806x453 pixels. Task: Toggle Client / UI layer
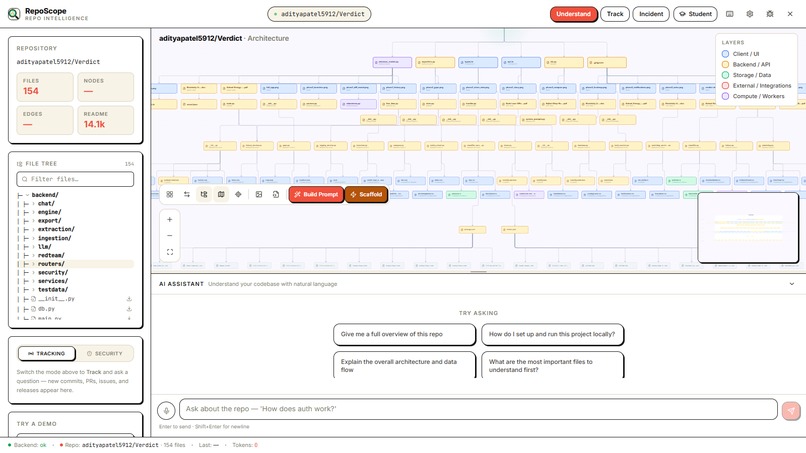[740, 54]
